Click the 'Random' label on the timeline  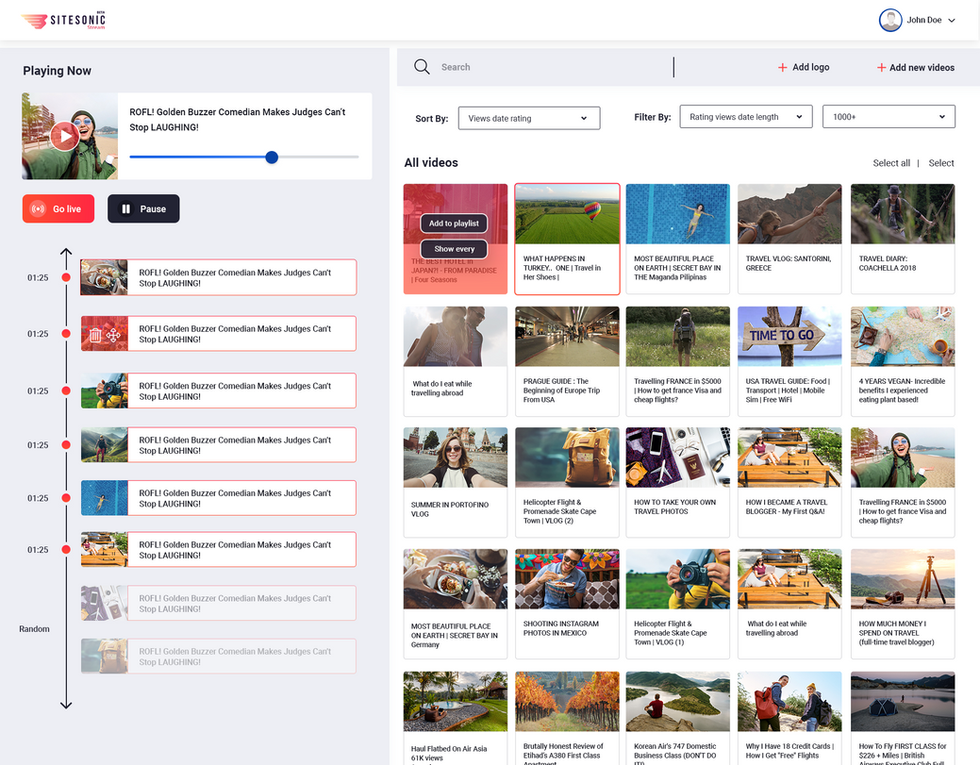34,629
